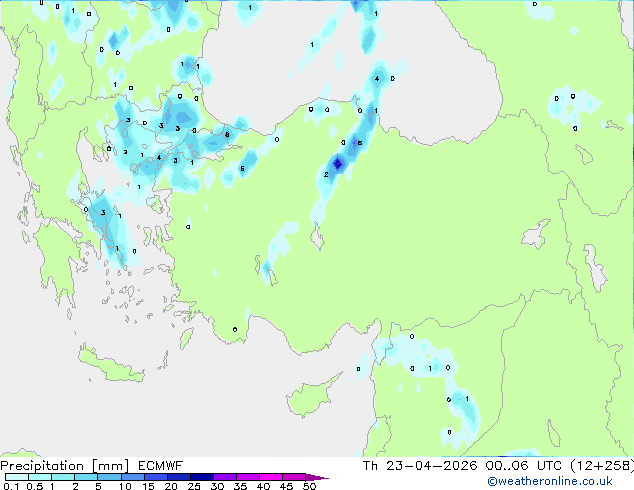634x490 pixels.
Task: Click the '8' precipitation value on the map
Action: tap(227, 135)
